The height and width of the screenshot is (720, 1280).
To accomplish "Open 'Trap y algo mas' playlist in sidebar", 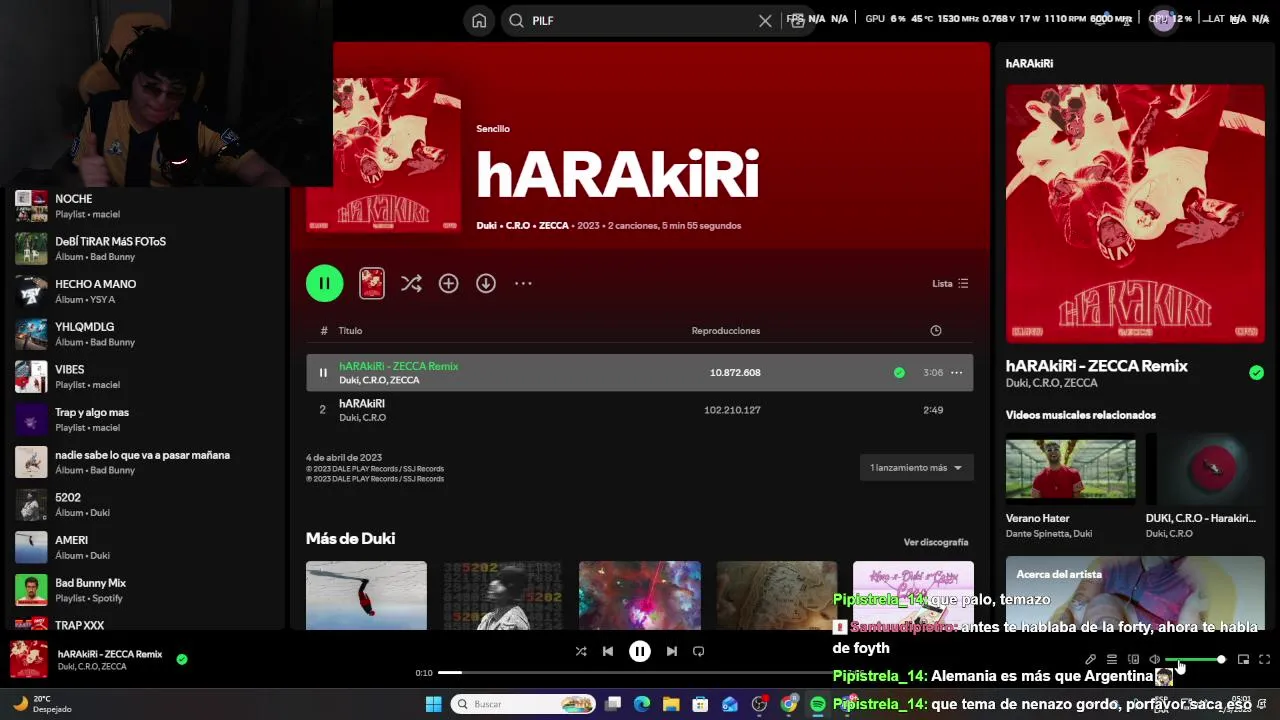I will pos(145,419).
